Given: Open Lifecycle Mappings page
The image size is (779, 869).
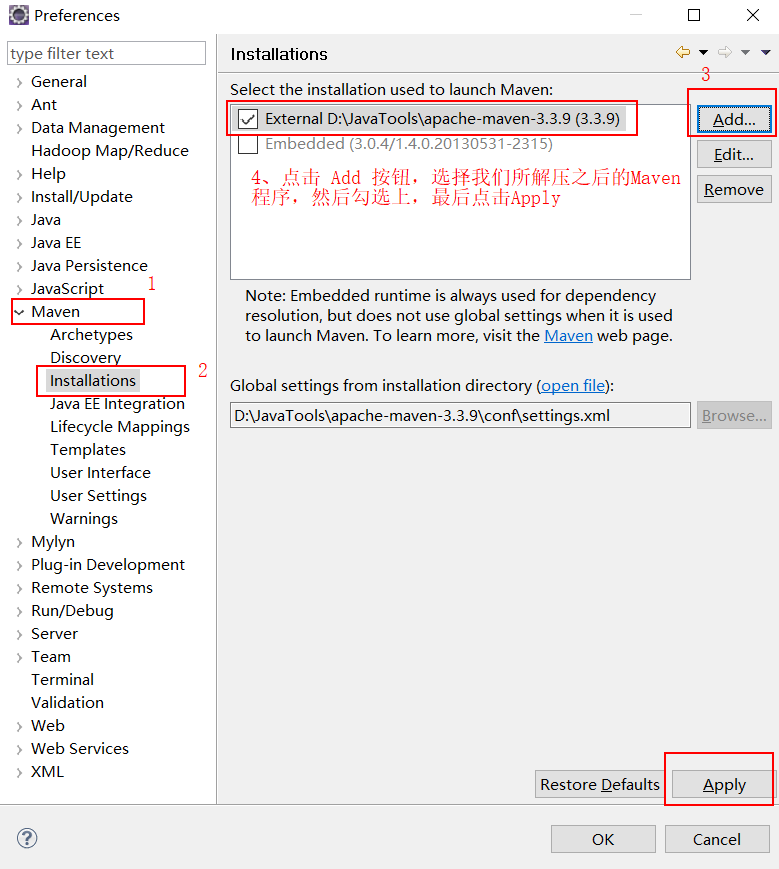Looking at the screenshot, I should (120, 427).
